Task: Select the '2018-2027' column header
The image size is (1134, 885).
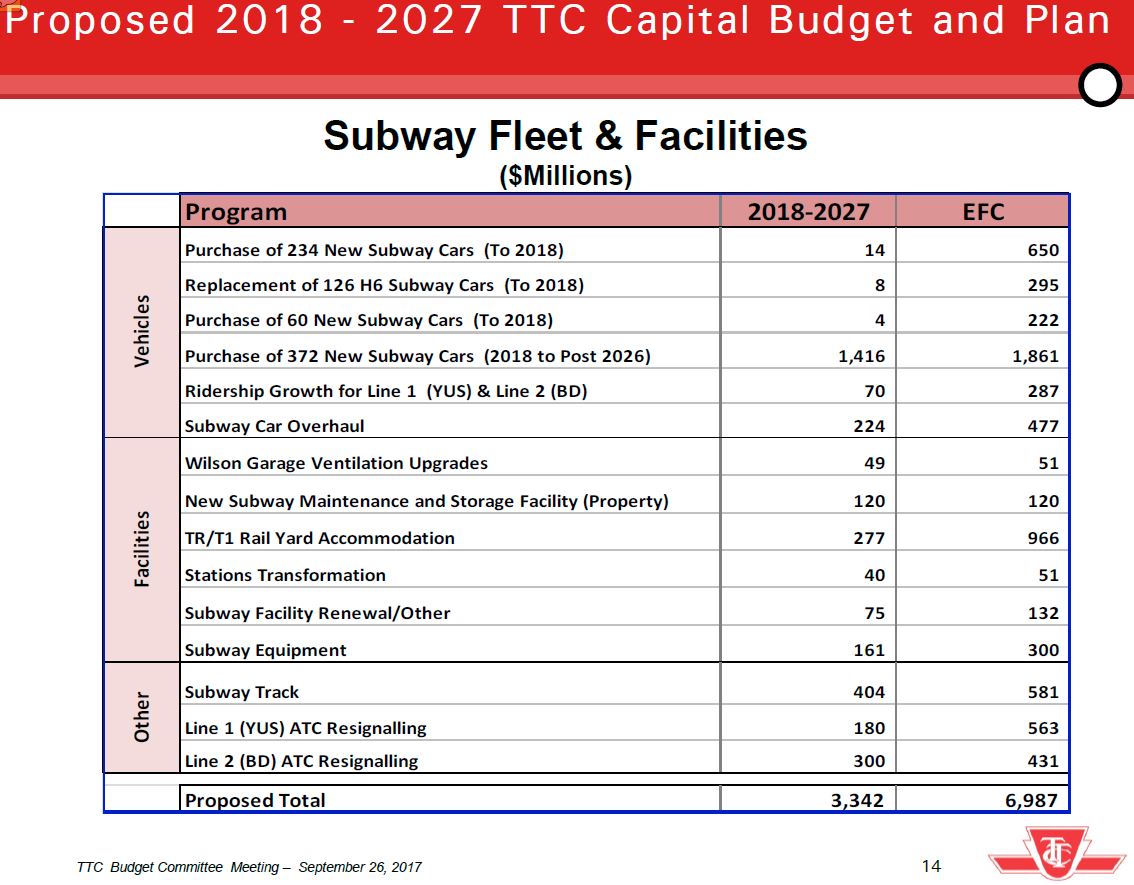Action: [808, 212]
